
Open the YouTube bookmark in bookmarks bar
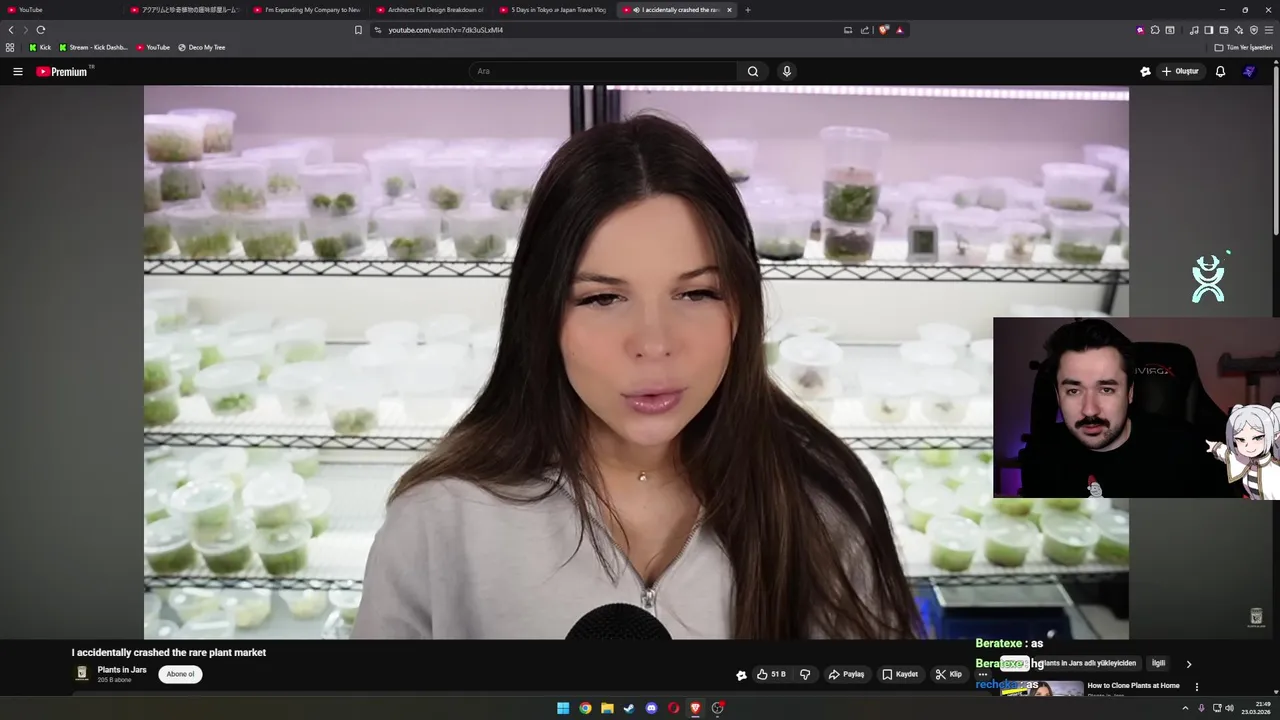click(153, 47)
